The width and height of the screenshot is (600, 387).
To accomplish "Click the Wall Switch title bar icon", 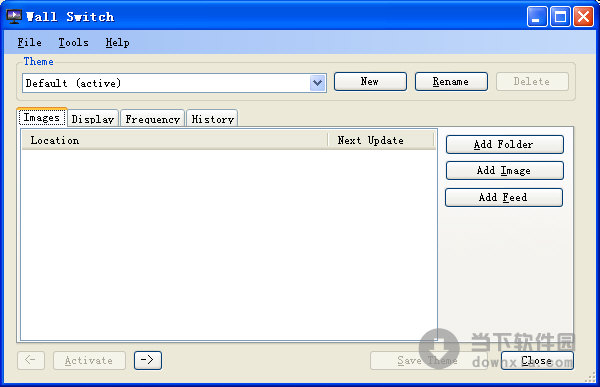I will pos(14,16).
